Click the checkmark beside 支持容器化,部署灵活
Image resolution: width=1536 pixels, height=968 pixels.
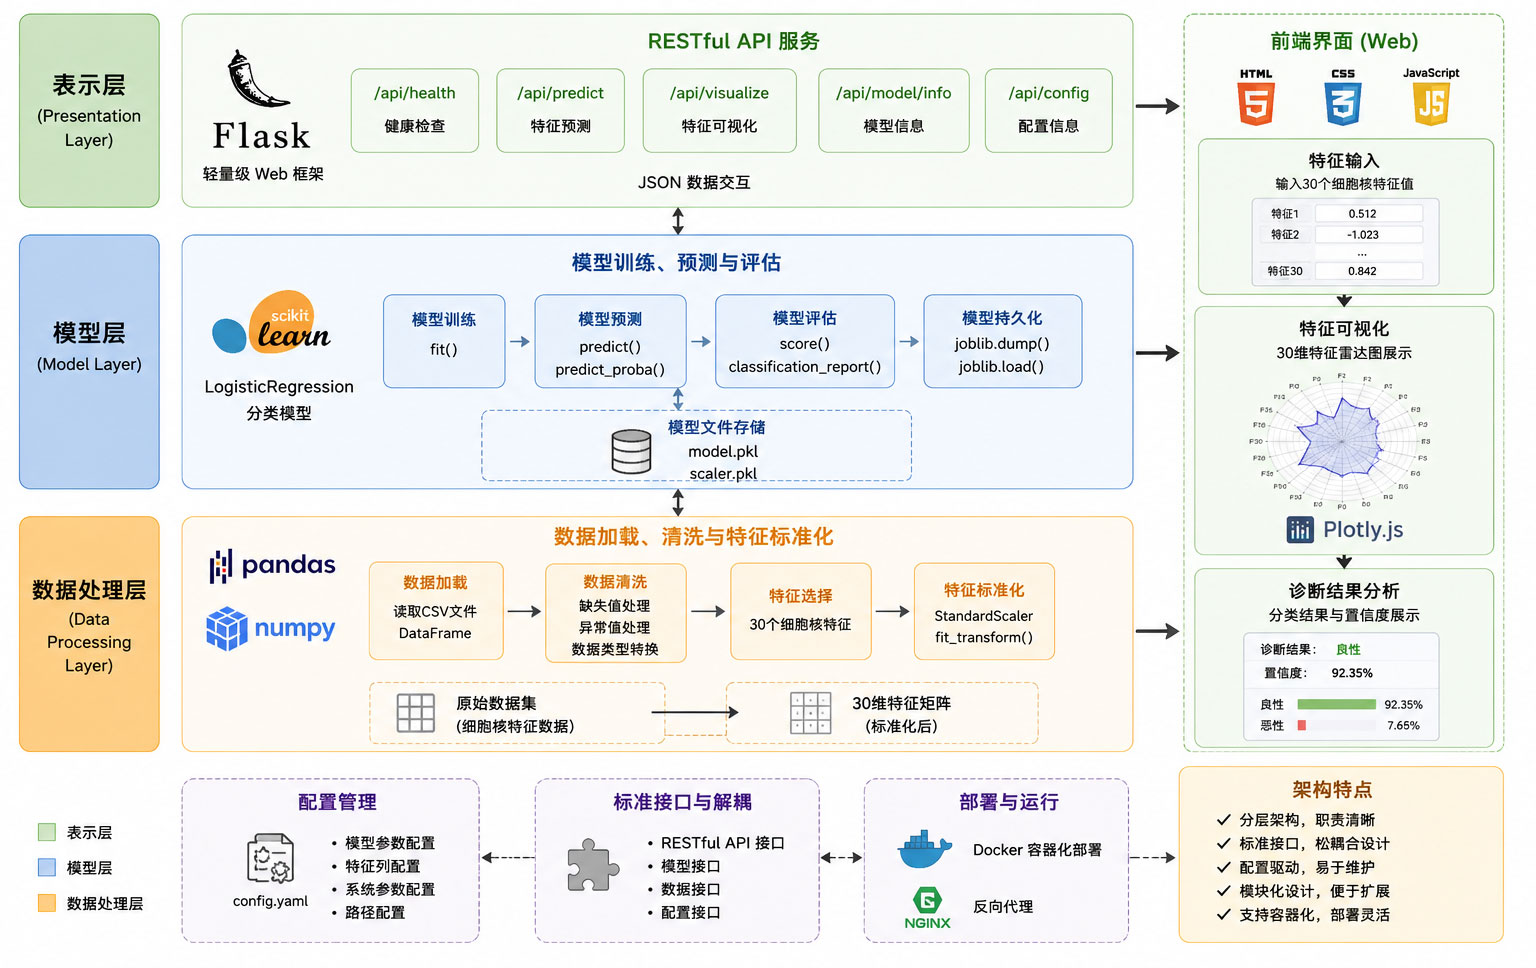tap(1223, 914)
